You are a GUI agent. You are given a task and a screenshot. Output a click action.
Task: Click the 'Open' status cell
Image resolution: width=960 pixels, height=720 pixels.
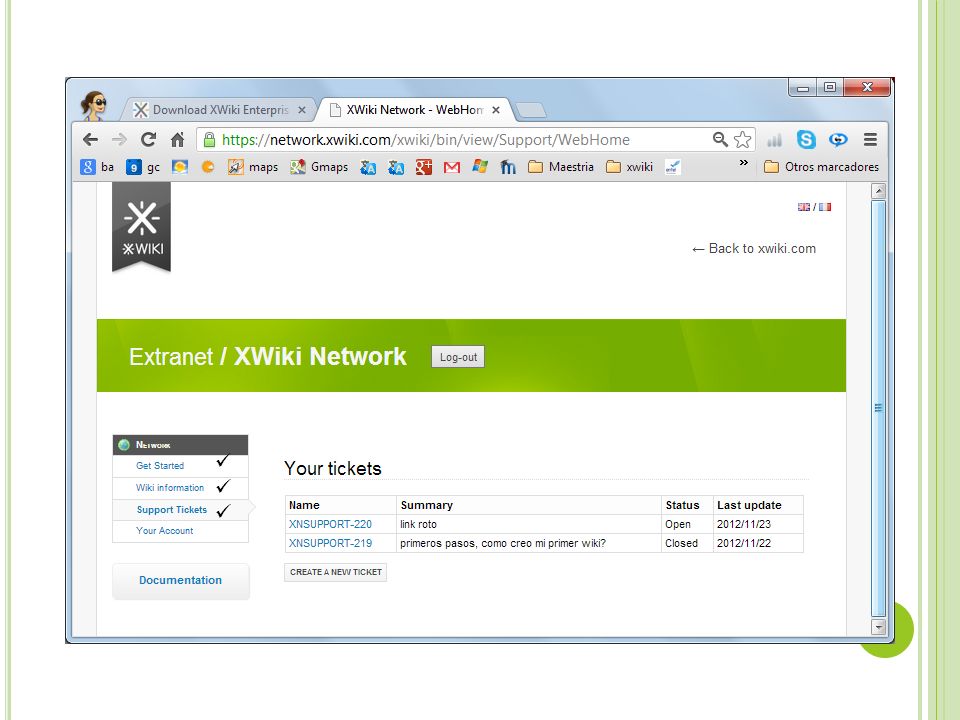pos(687,524)
